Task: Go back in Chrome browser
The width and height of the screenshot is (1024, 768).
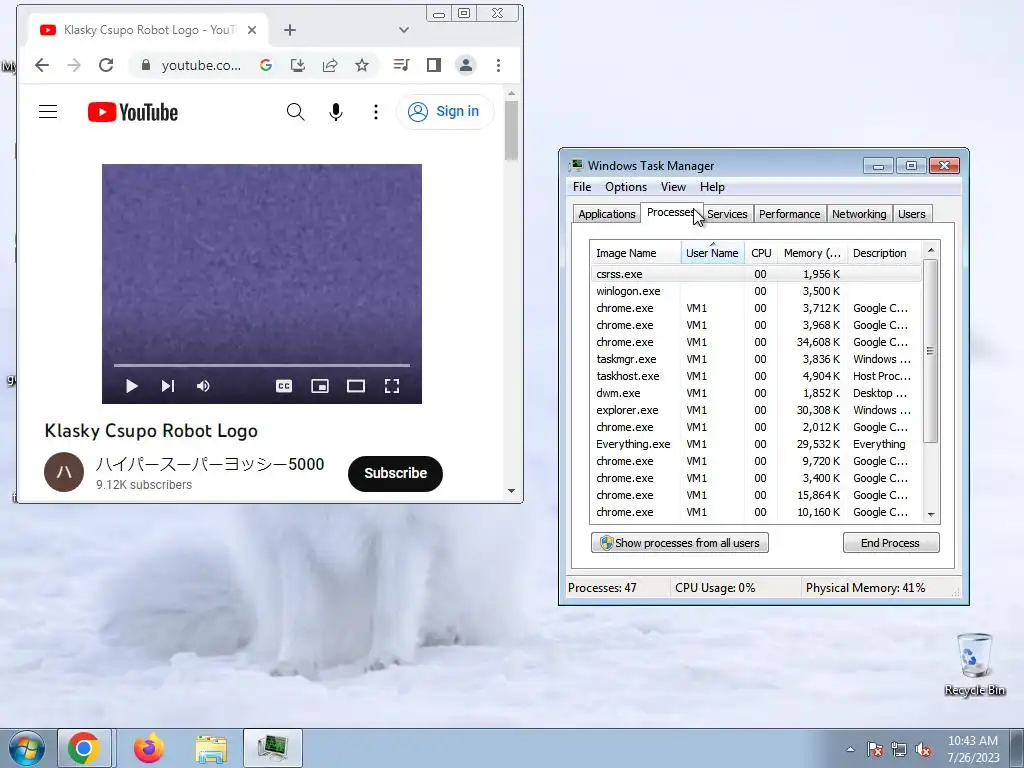Action: point(42,65)
